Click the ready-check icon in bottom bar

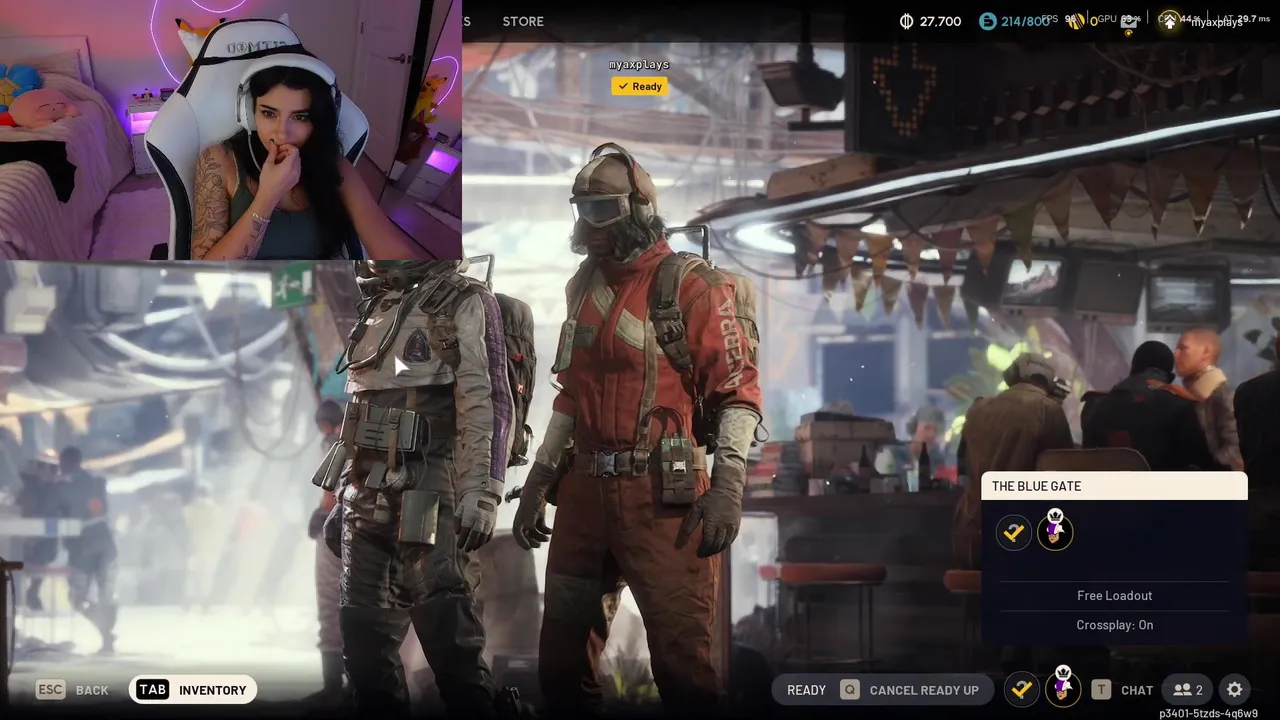[x=1021, y=689]
